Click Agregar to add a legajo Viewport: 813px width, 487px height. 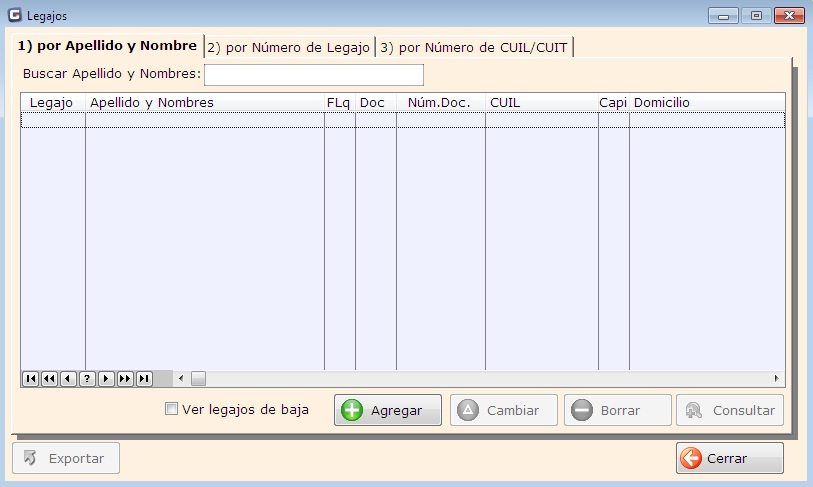[388, 410]
